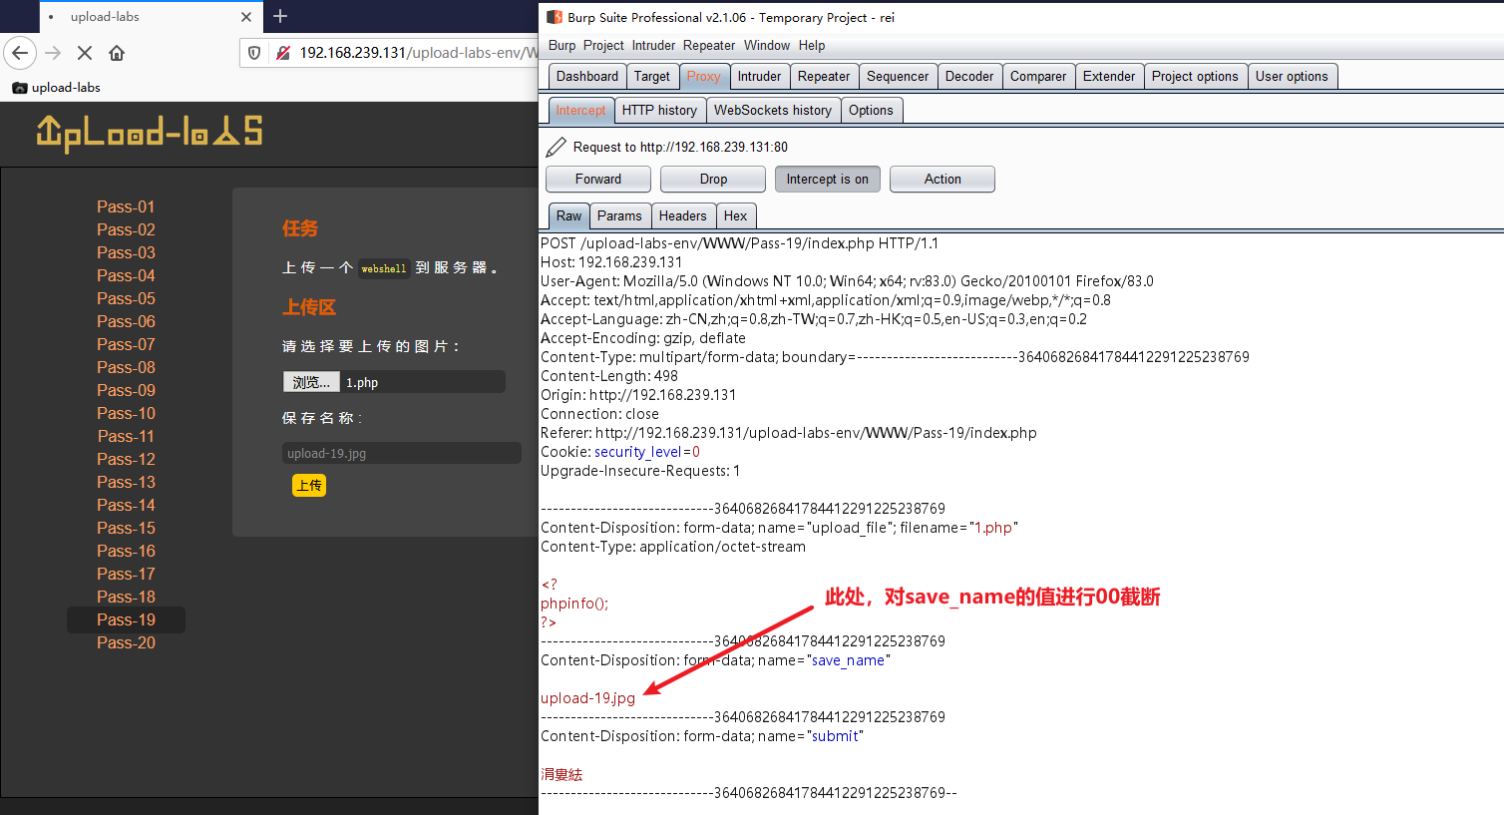
Task: Open the Pass-15 link
Action: pos(126,528)
